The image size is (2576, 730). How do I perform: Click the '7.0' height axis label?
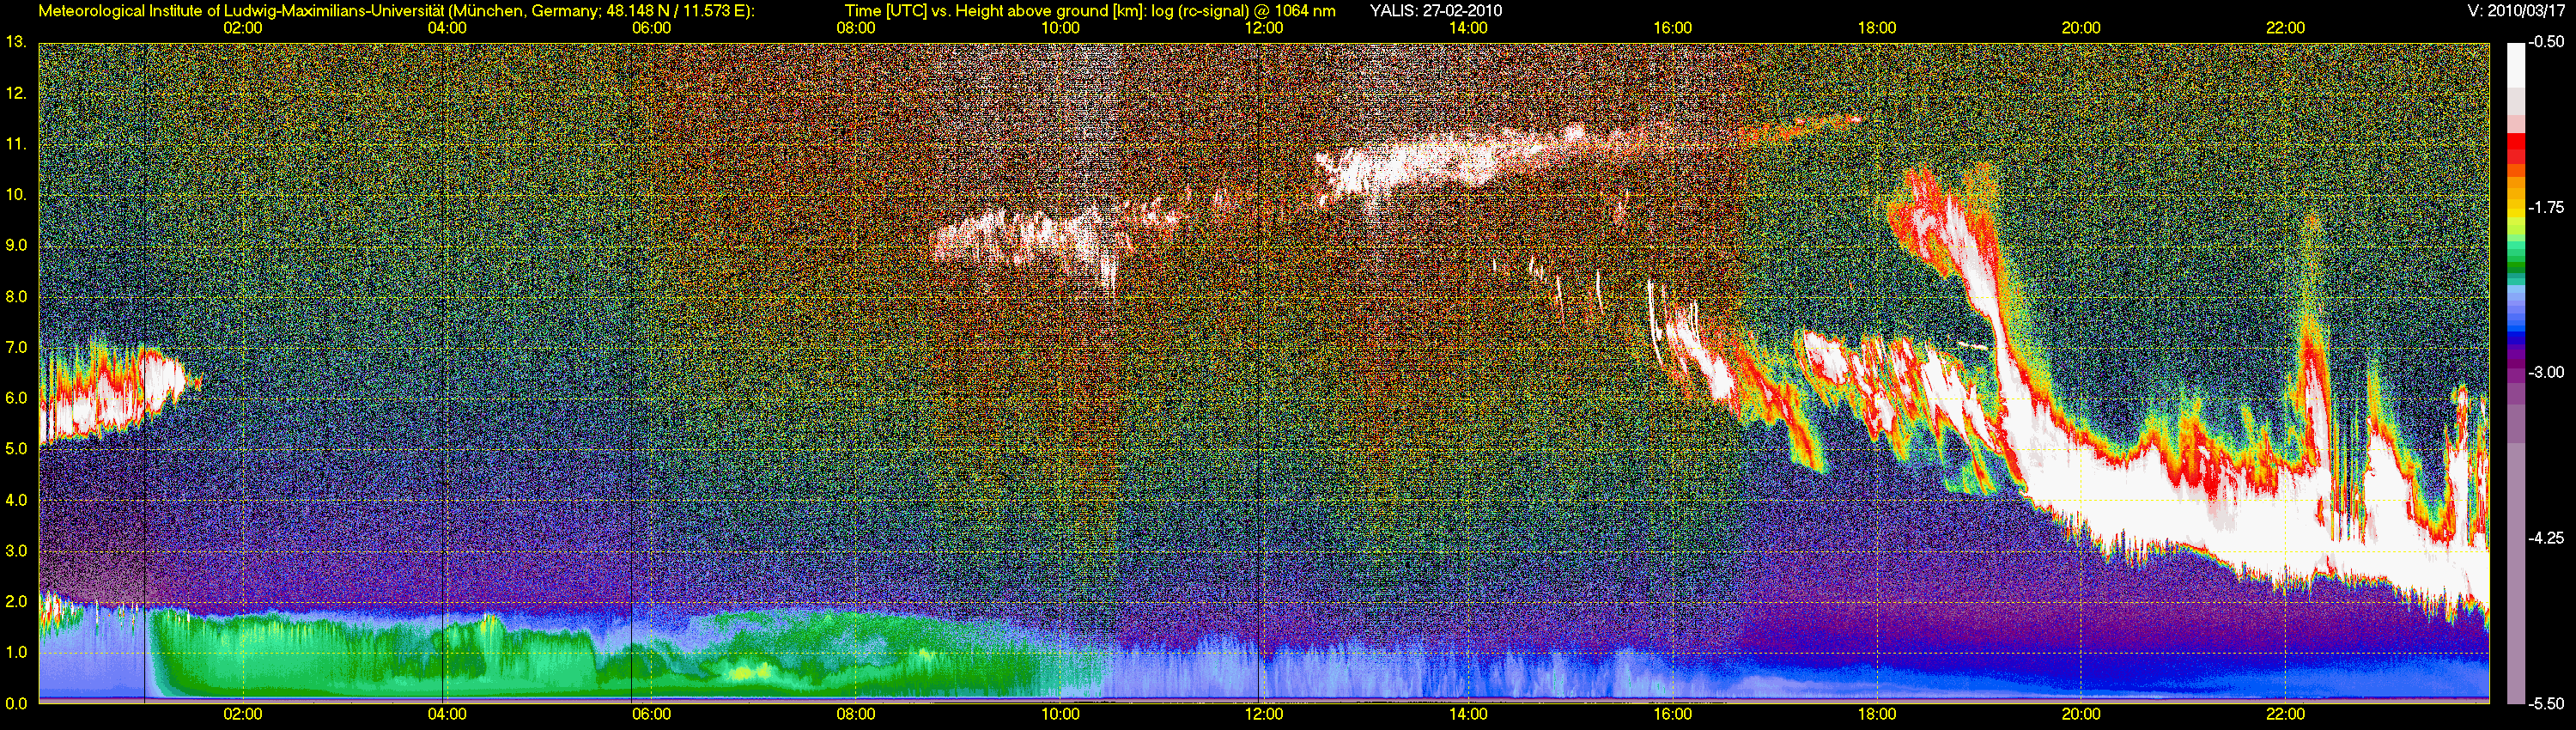(x=15, y=347)
